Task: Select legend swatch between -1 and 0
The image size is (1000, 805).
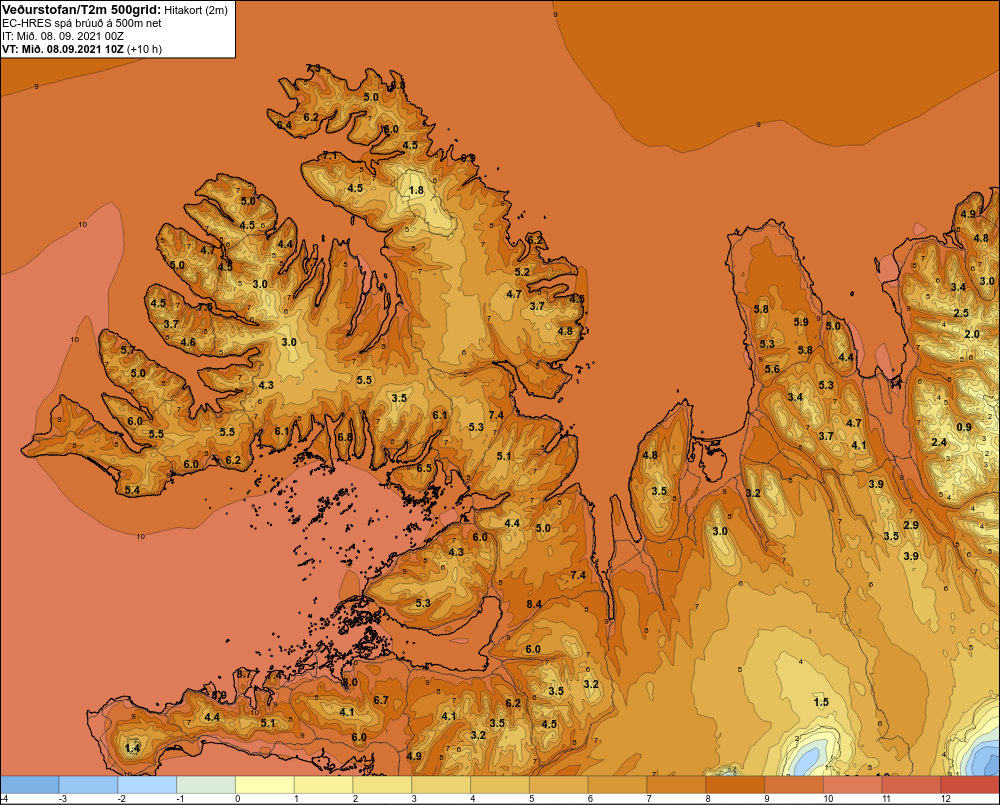Action: pyautogui.click(x=206, y=784)
